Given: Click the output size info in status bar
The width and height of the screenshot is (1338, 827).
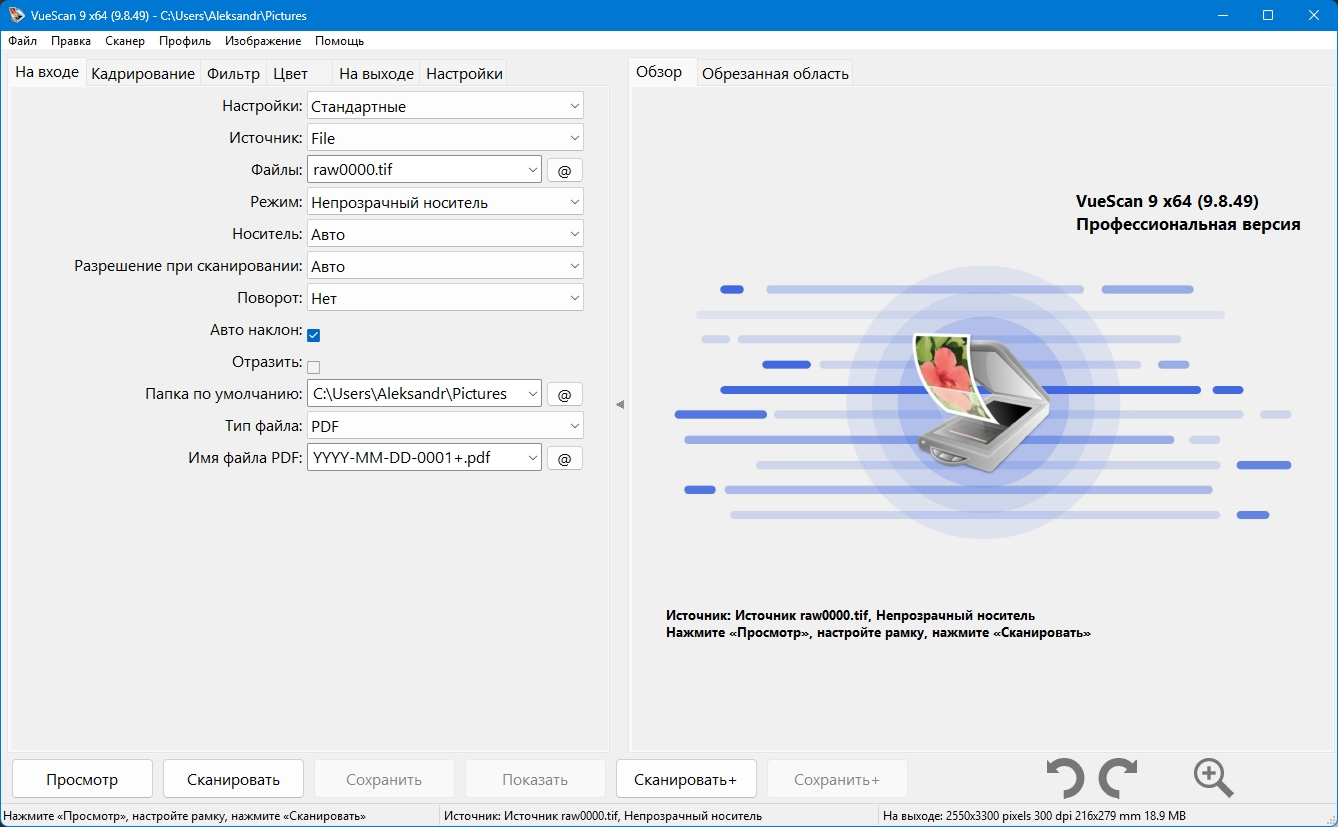Looking at the screenshot, I should [1034, 816].
